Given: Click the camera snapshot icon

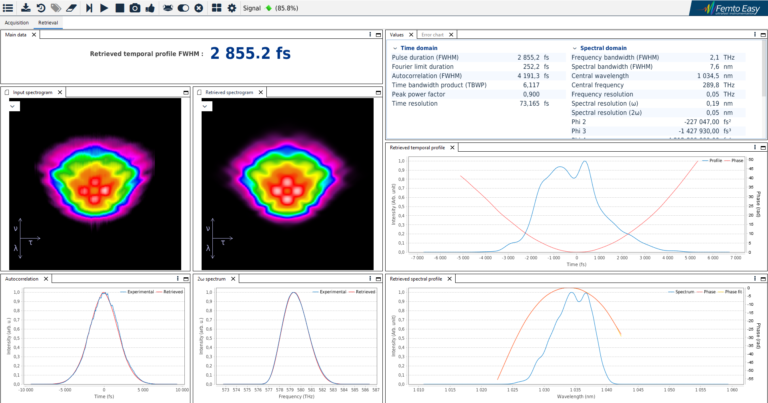Looking at the screenshot, I should click(135, 8).
